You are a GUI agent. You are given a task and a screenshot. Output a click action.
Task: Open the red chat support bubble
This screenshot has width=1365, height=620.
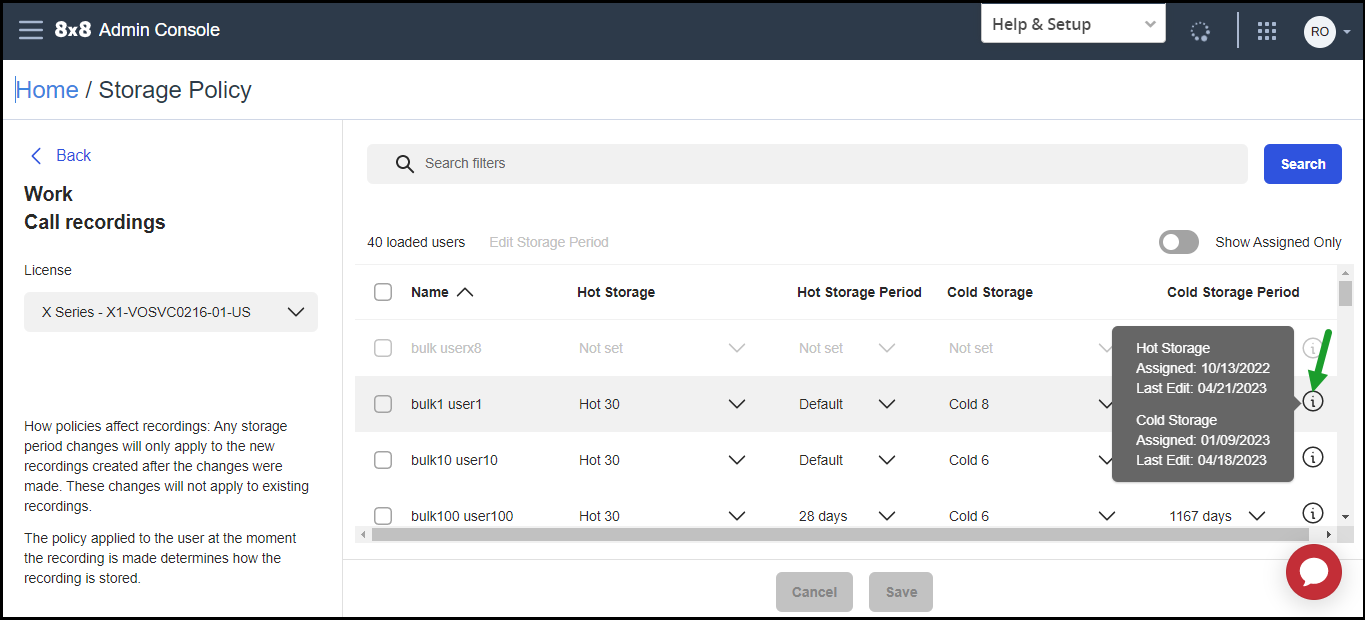1314,572
